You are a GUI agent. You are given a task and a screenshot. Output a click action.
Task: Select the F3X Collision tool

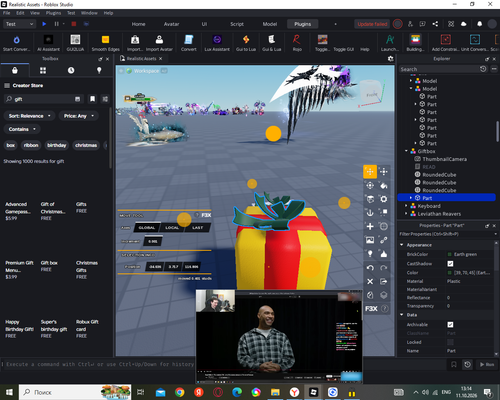(384, 213)
